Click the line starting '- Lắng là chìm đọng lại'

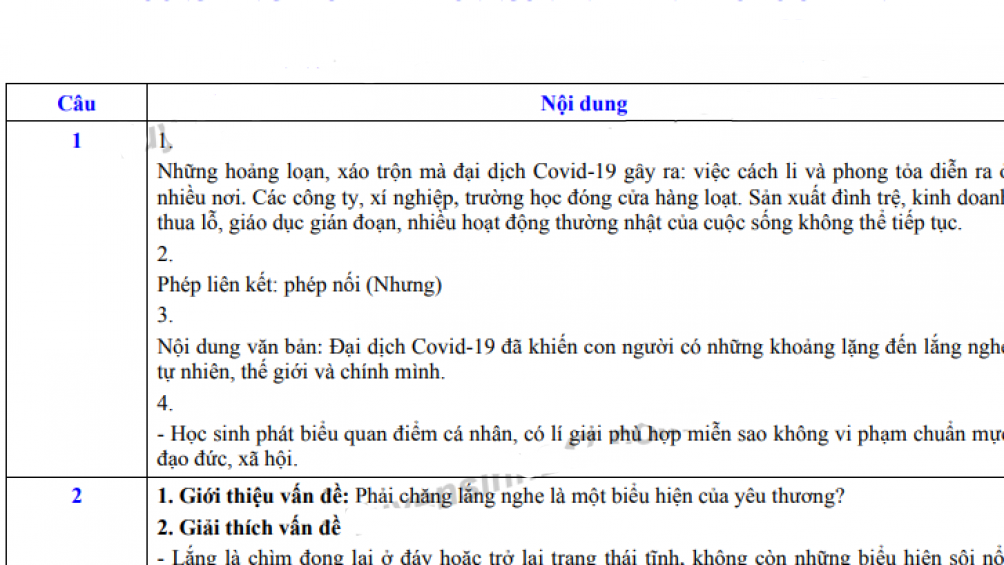(580, 556)
